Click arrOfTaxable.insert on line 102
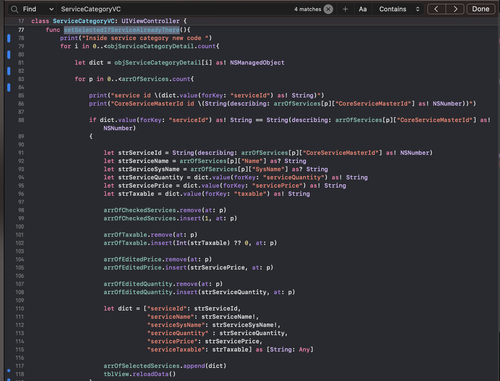The image size is (500, 381). click(x=138, y=243)
